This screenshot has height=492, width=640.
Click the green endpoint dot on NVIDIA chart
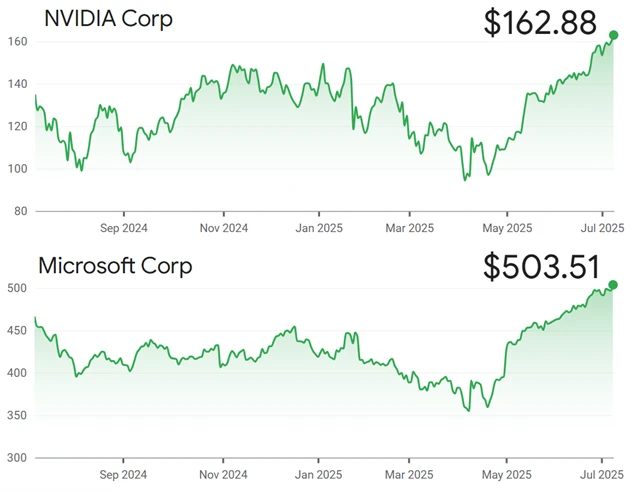(613, 36)
